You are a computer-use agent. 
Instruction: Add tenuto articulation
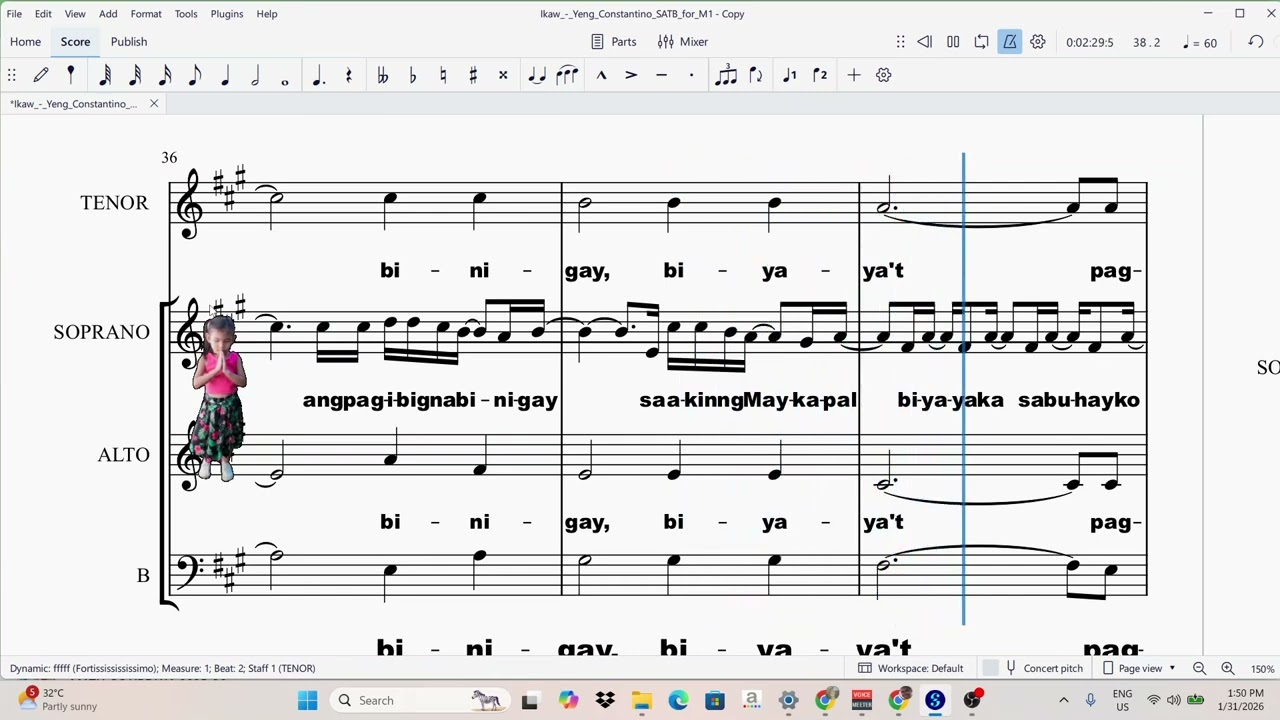661,75
